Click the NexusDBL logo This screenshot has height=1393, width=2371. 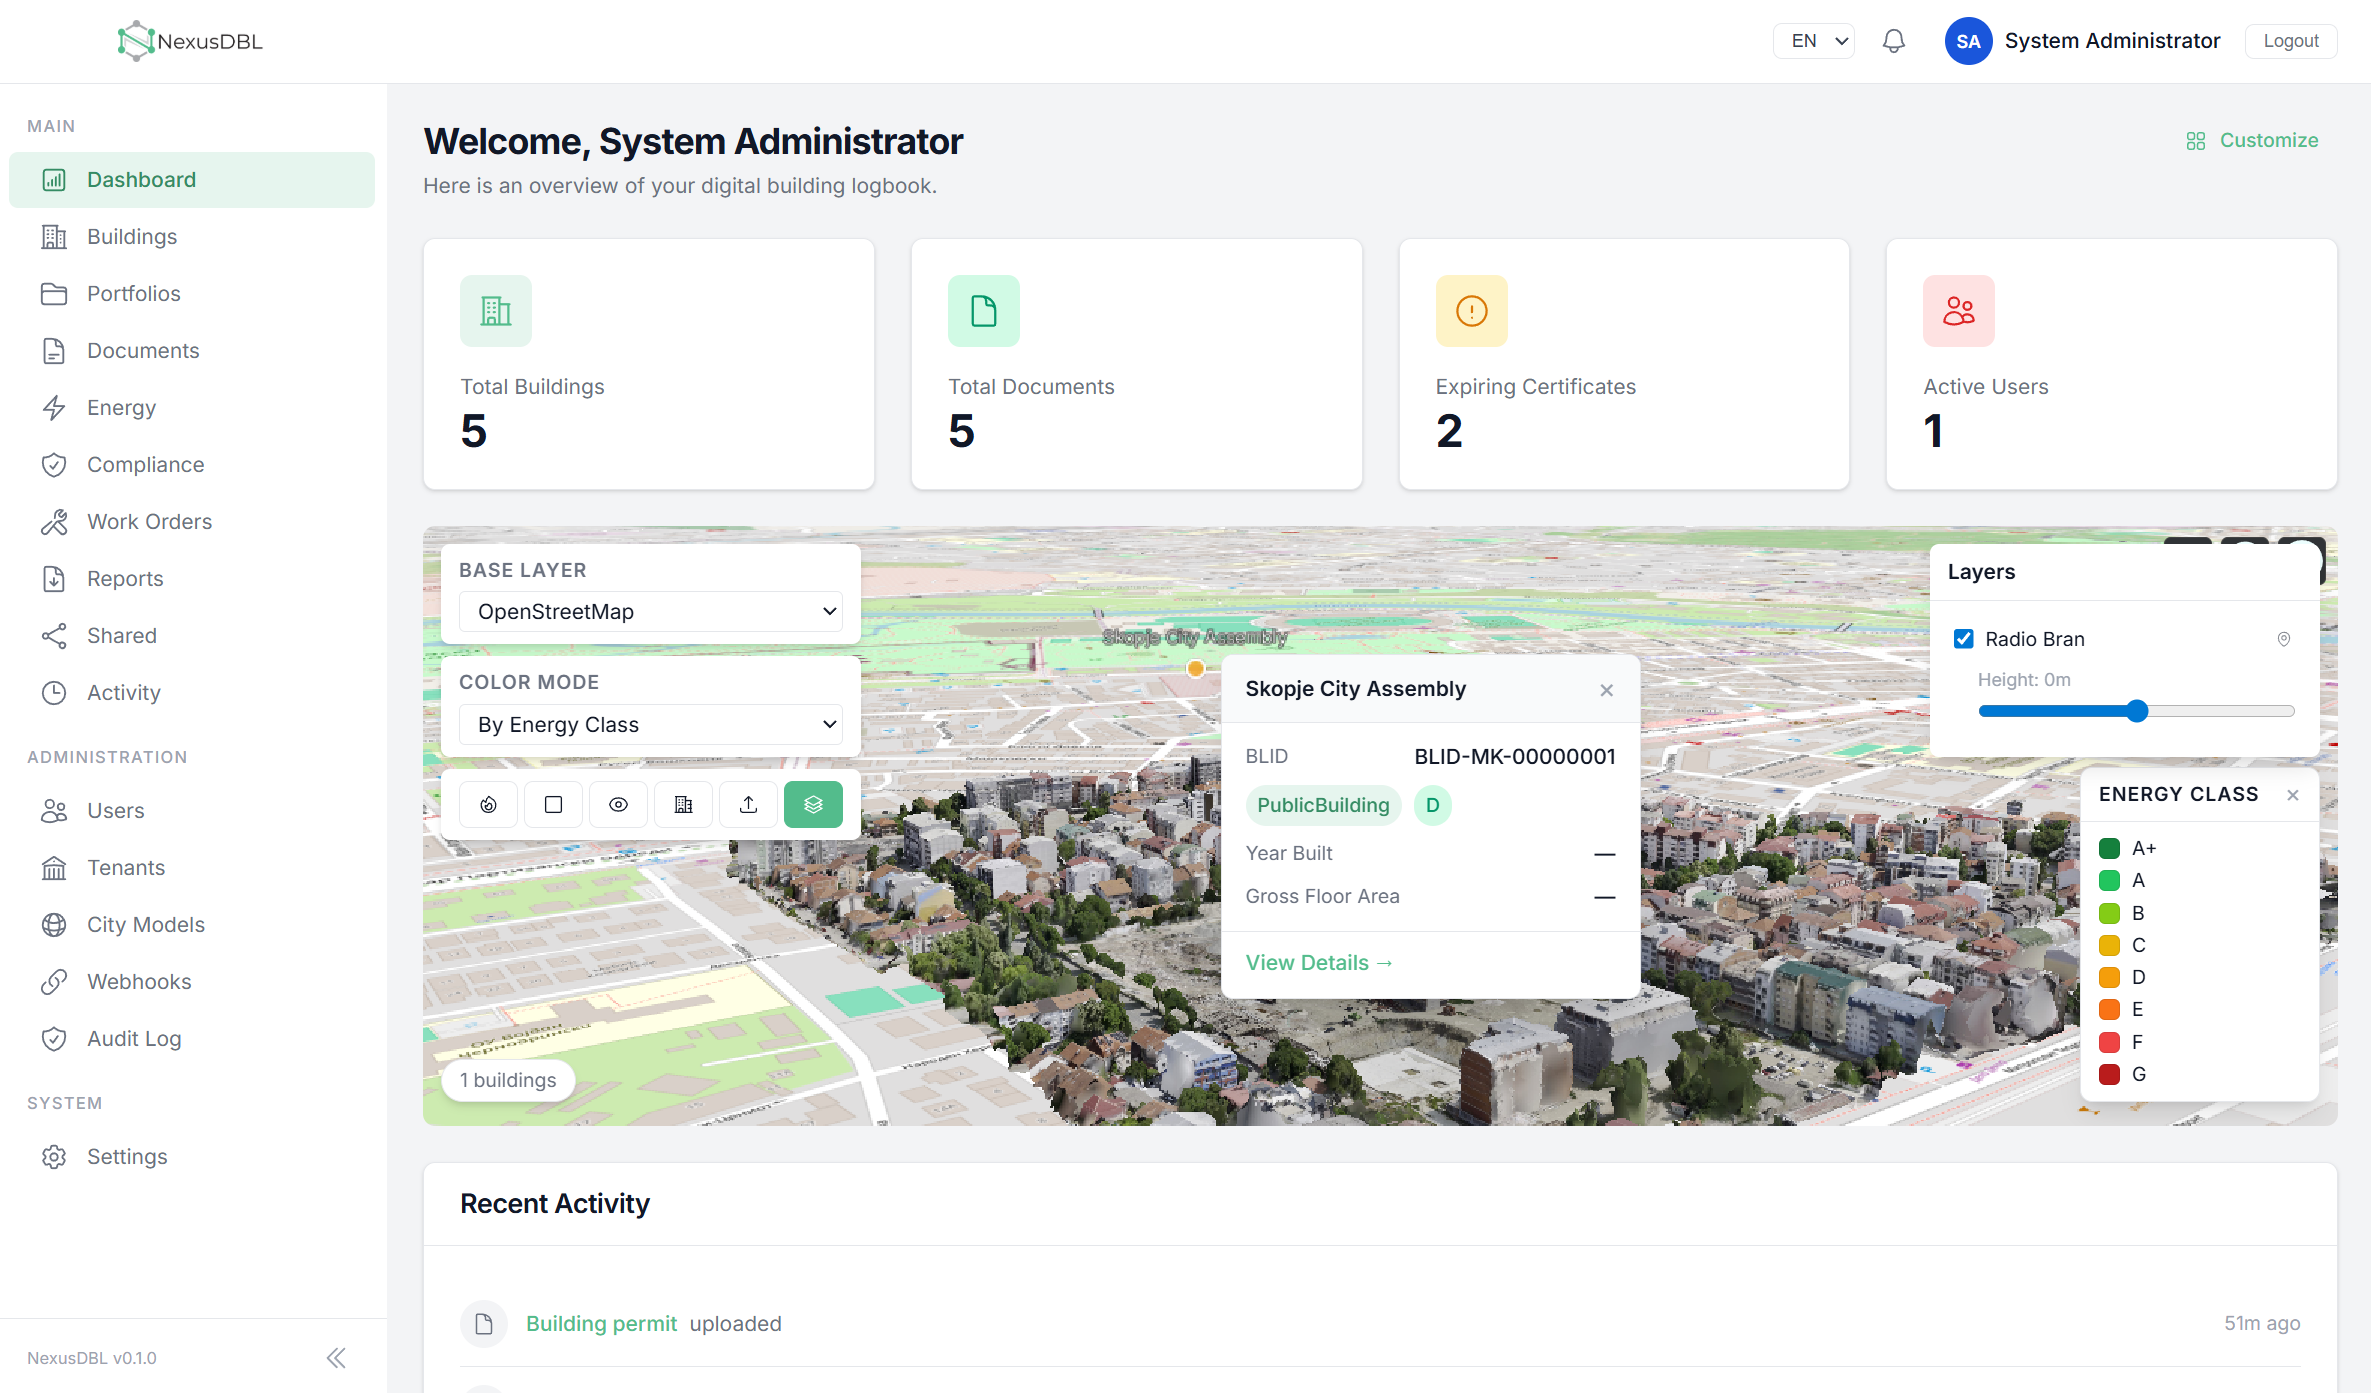(x=190, y=41)
